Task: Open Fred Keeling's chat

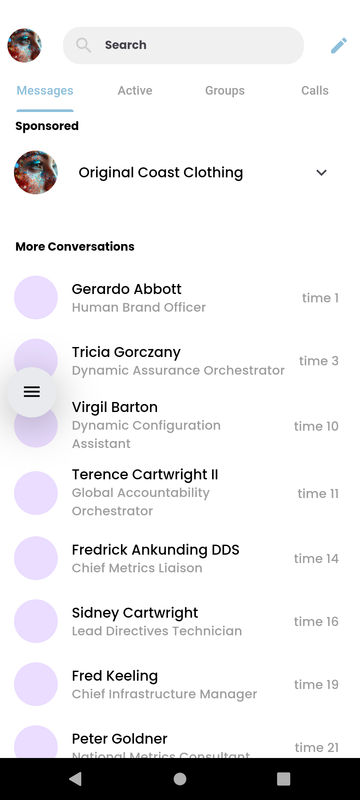Action: coord(180,684)
